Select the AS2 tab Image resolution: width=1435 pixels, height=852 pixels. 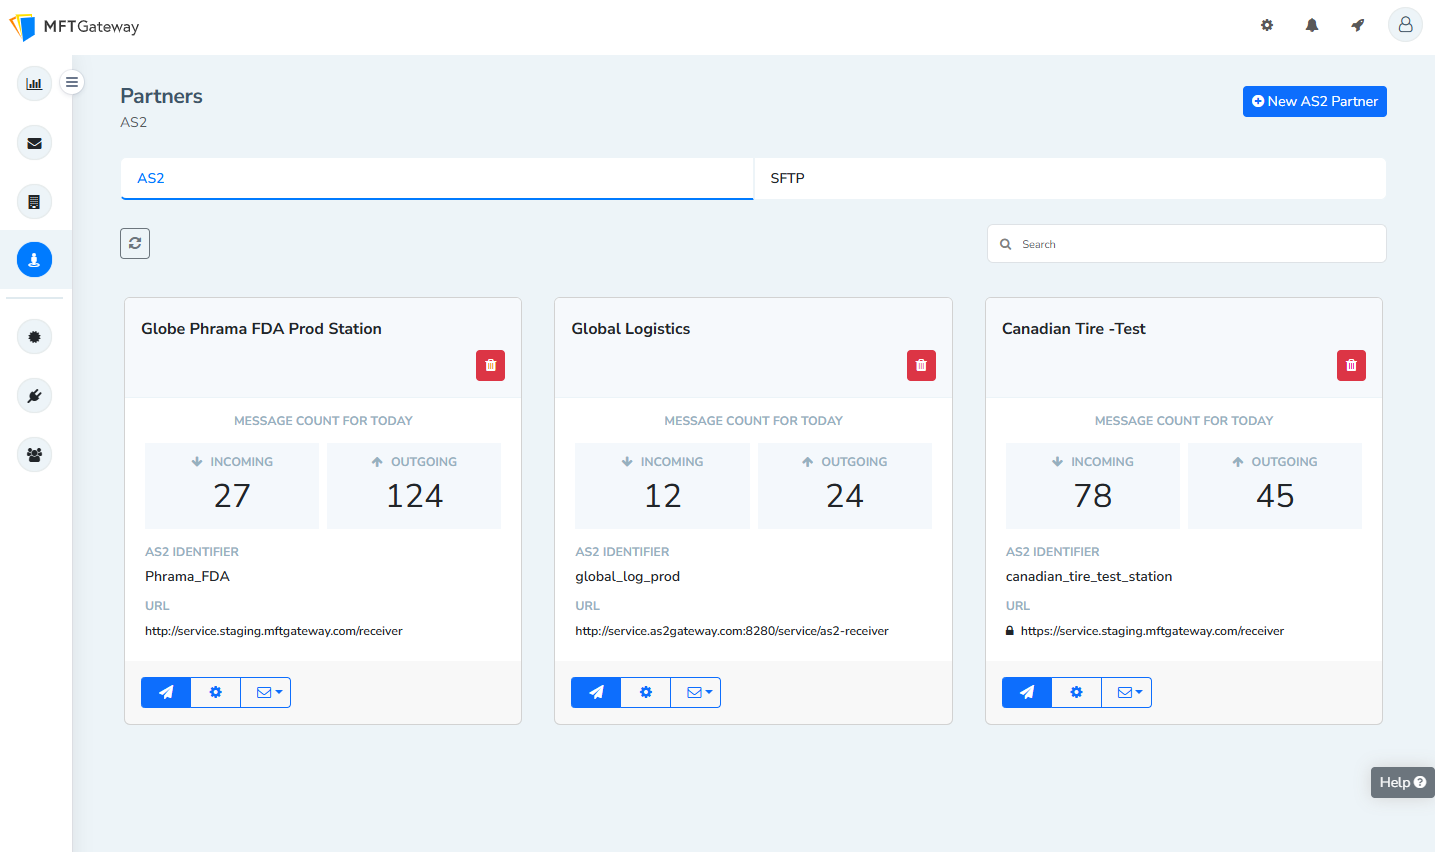click(x=437, y=178)
